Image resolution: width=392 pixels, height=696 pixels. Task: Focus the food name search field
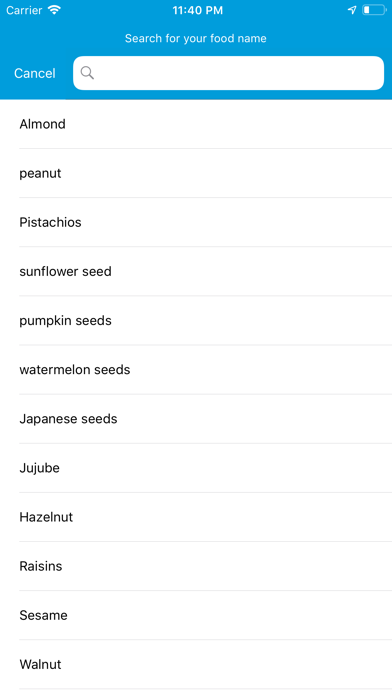pyautogui.click(x=228, y=73)
